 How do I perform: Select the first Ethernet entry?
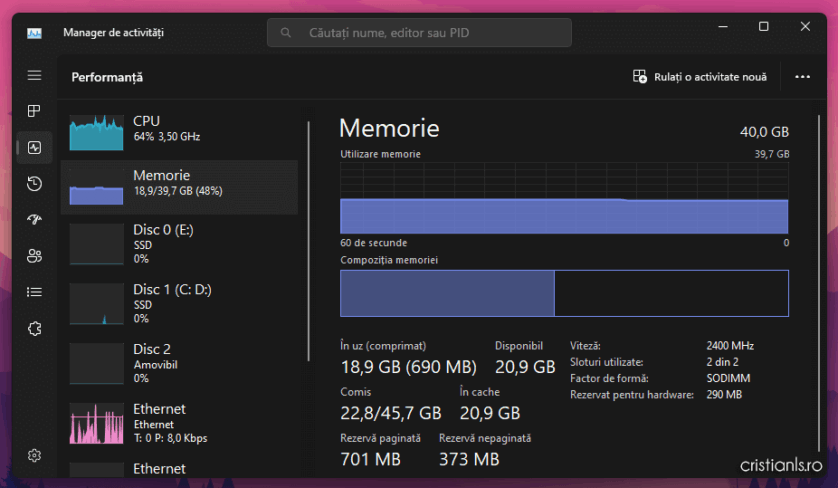pyautogui.click(x=179, y=424)
